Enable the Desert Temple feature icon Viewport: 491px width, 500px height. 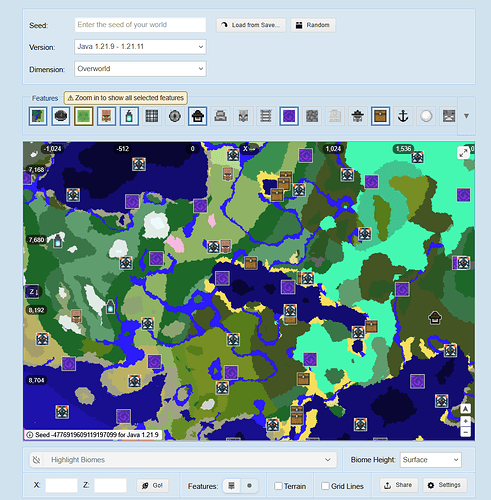click(x=220, y=116)
